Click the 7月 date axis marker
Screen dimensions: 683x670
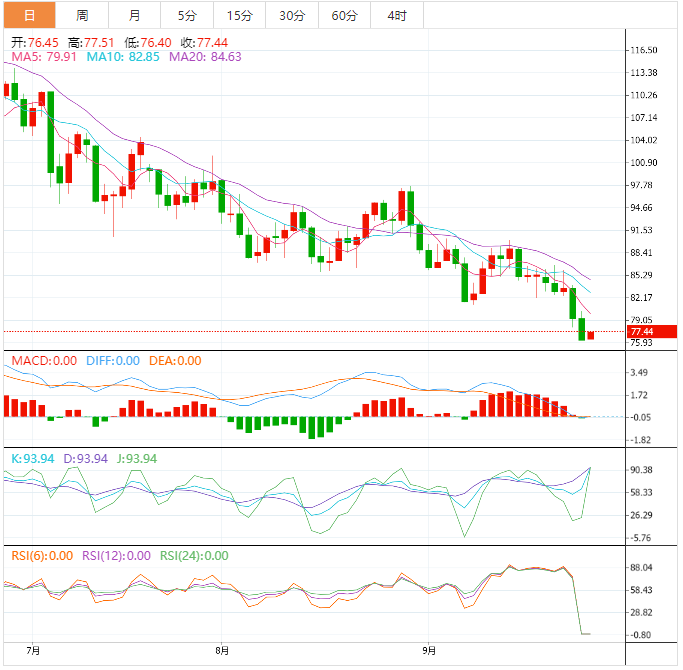(33, 651)
